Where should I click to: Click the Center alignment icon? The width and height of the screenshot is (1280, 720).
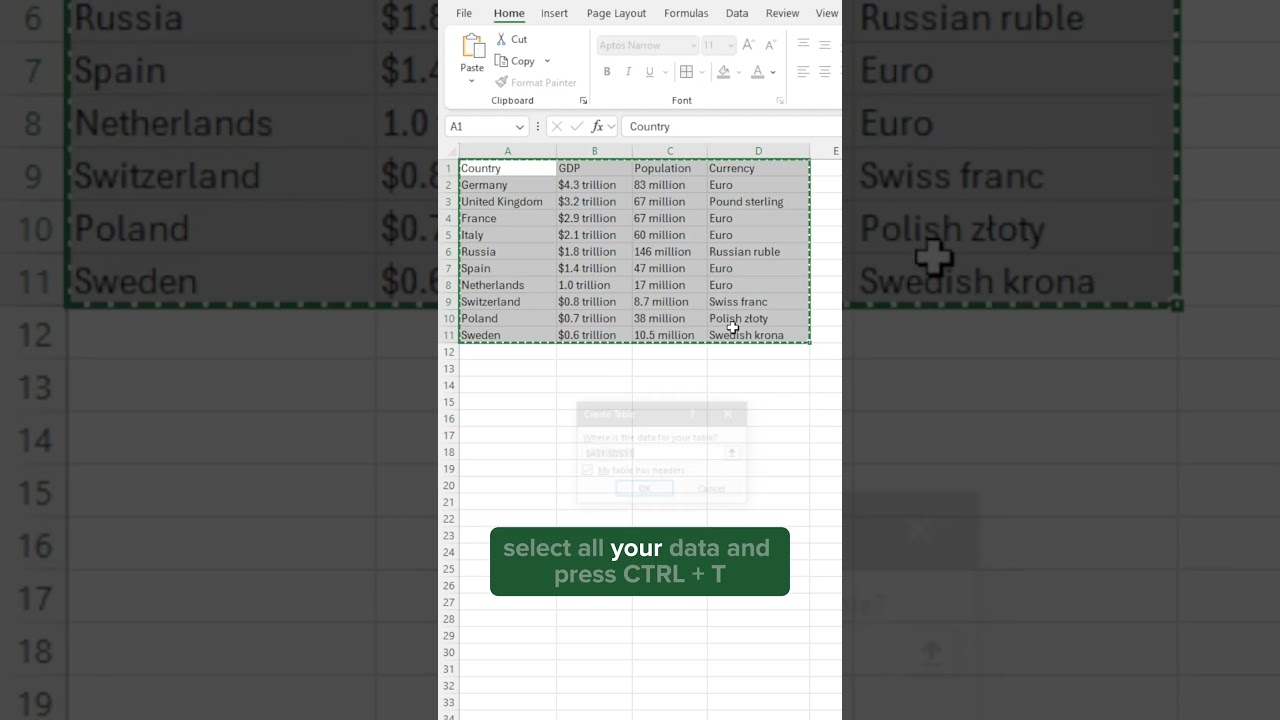[x=825, y=72]
